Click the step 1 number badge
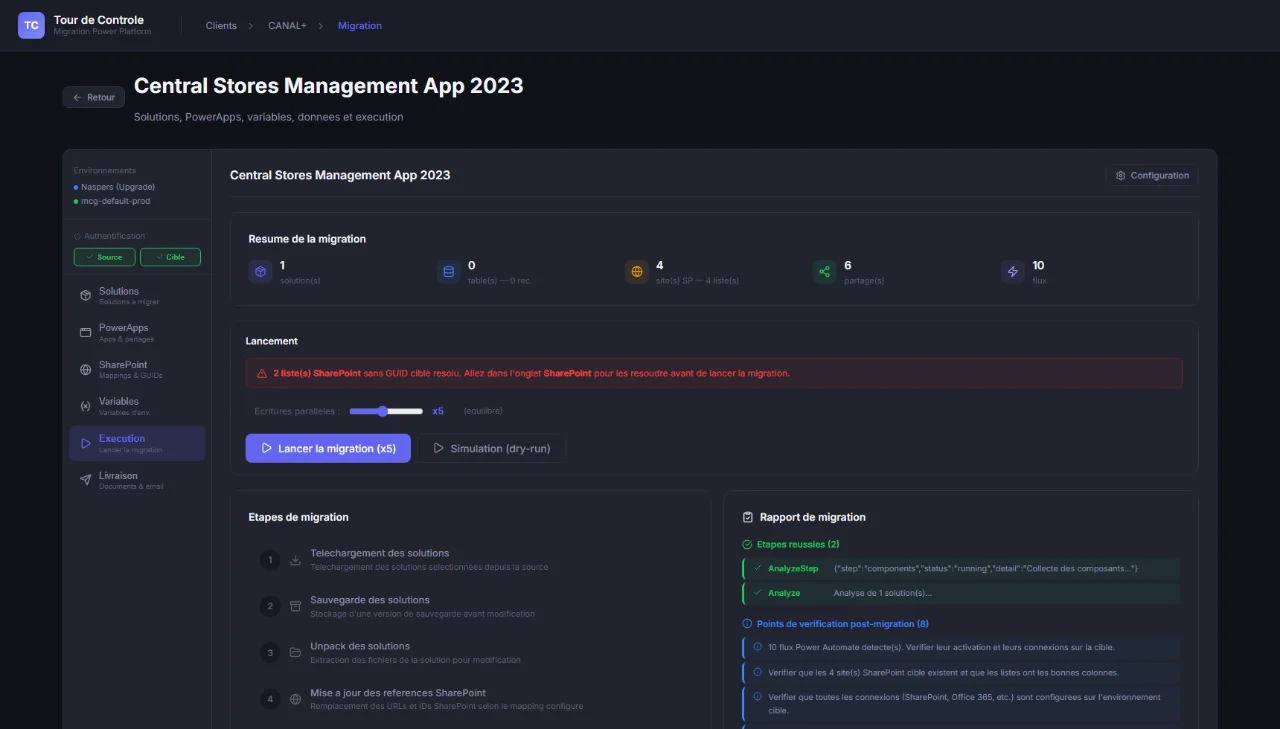 [269, 560]
